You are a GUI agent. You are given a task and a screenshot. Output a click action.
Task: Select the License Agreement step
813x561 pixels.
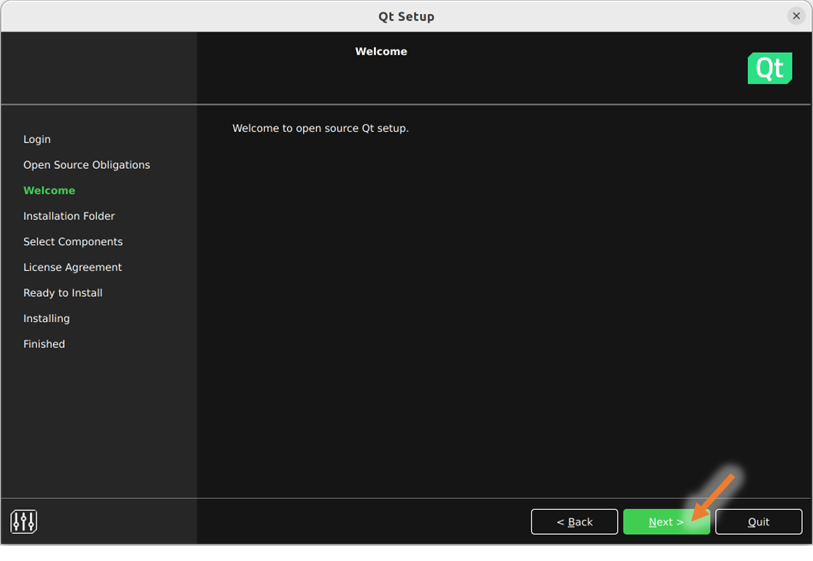click(x=72, y=267)
